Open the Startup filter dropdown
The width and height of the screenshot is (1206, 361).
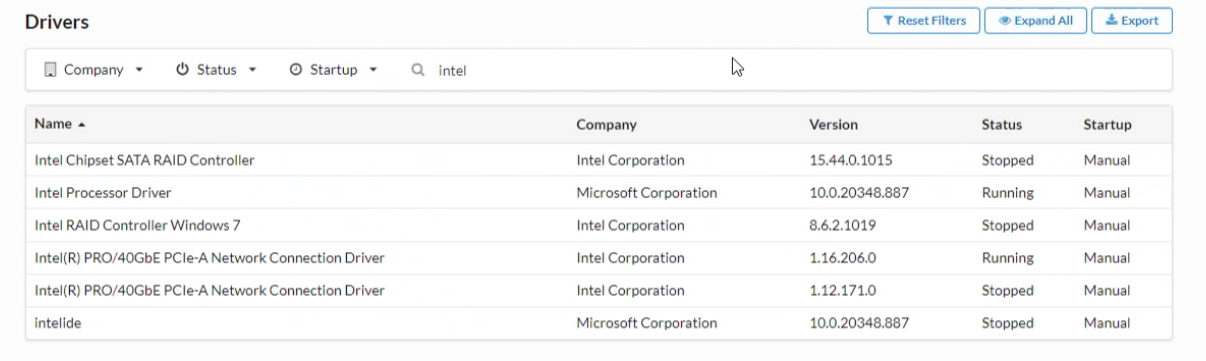tap(333, 70)
